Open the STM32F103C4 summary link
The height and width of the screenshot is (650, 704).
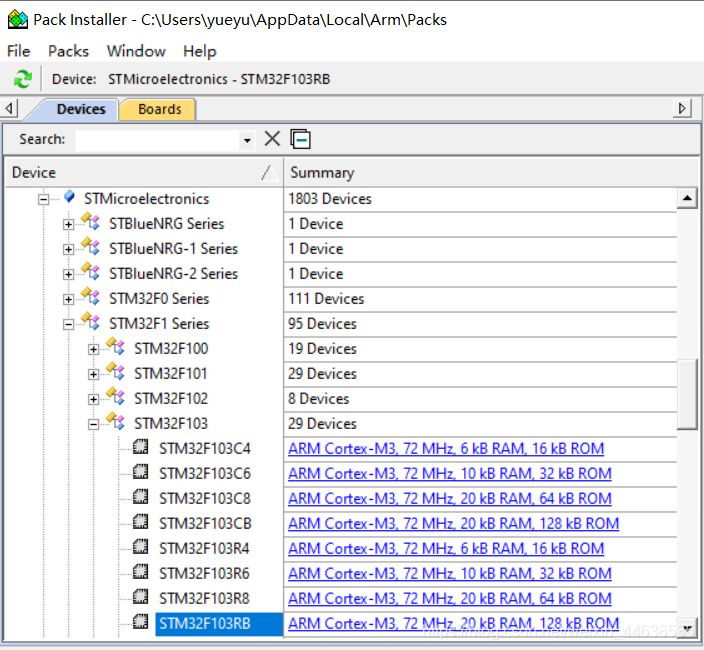446,448
